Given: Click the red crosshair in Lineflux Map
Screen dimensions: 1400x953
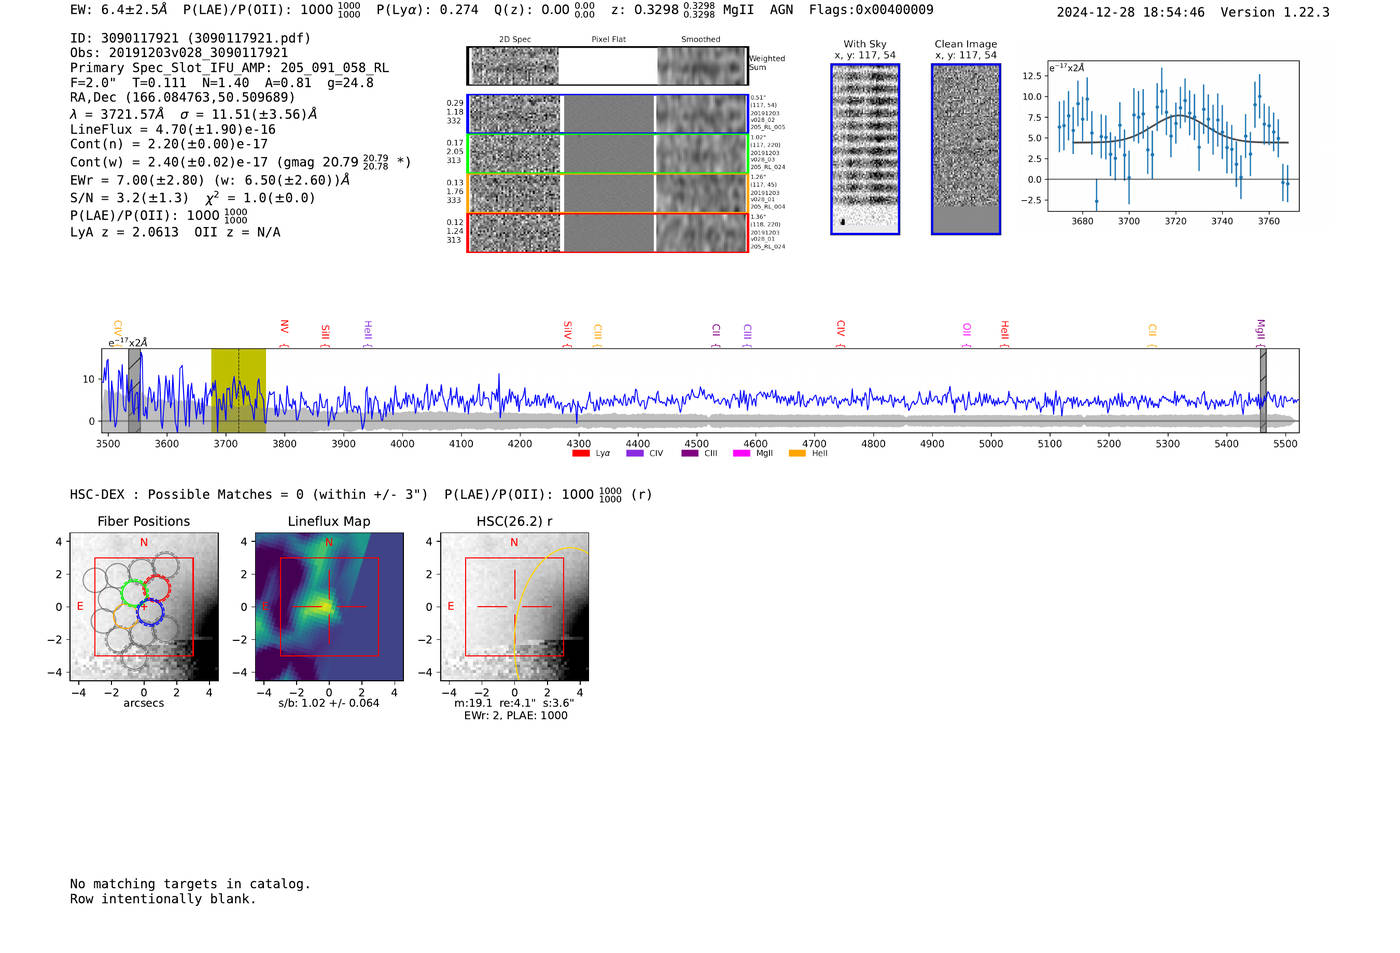Looking at the screenshot, I should click(x=329, y=606).
